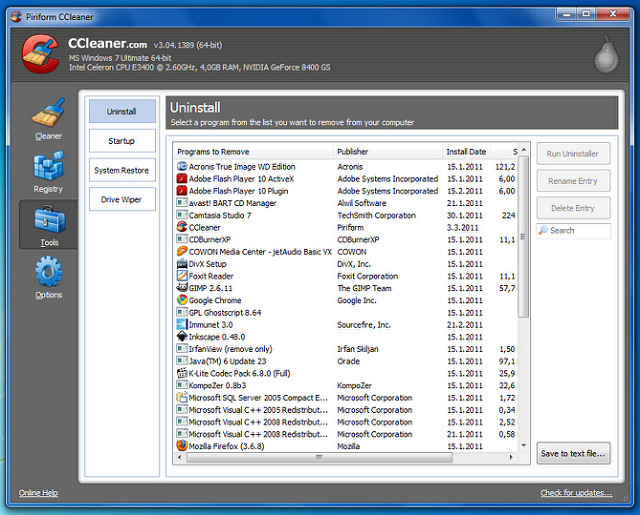This screenshot has height=515, width=640.
Task: Sort by the Install Date column header
Action: tap(467, 152)
